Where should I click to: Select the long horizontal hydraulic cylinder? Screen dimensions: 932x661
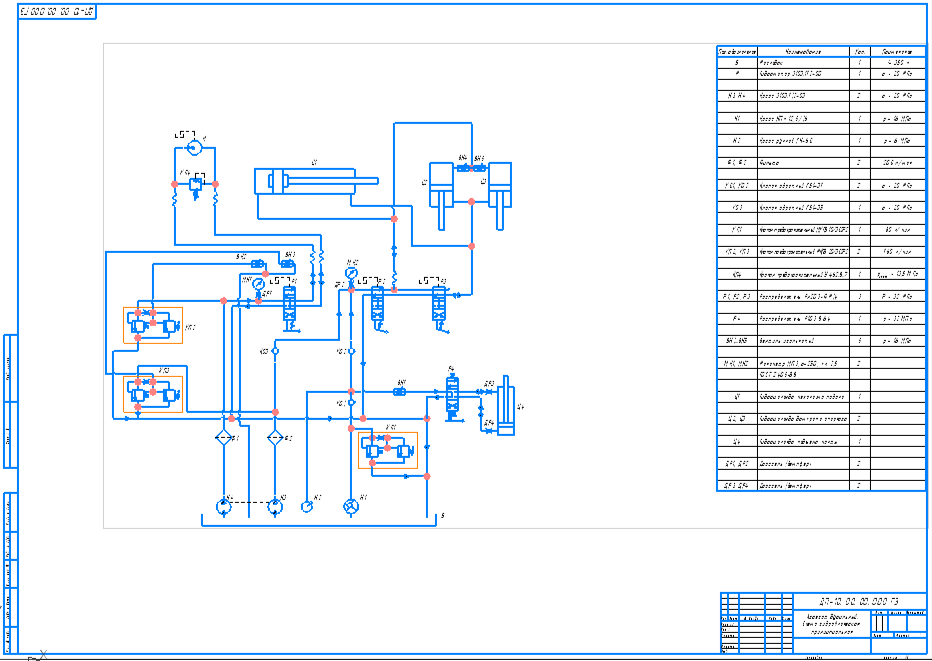pos(315,182)
